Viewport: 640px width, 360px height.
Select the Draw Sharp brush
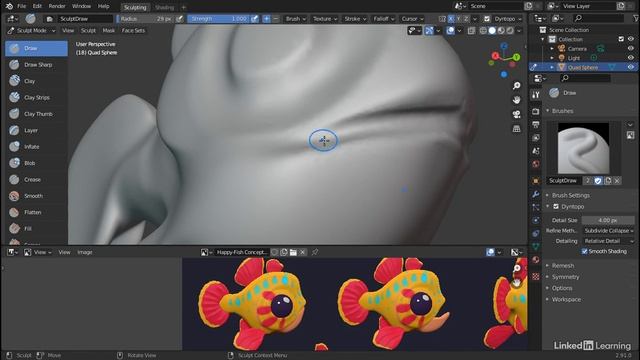[36, 64]
